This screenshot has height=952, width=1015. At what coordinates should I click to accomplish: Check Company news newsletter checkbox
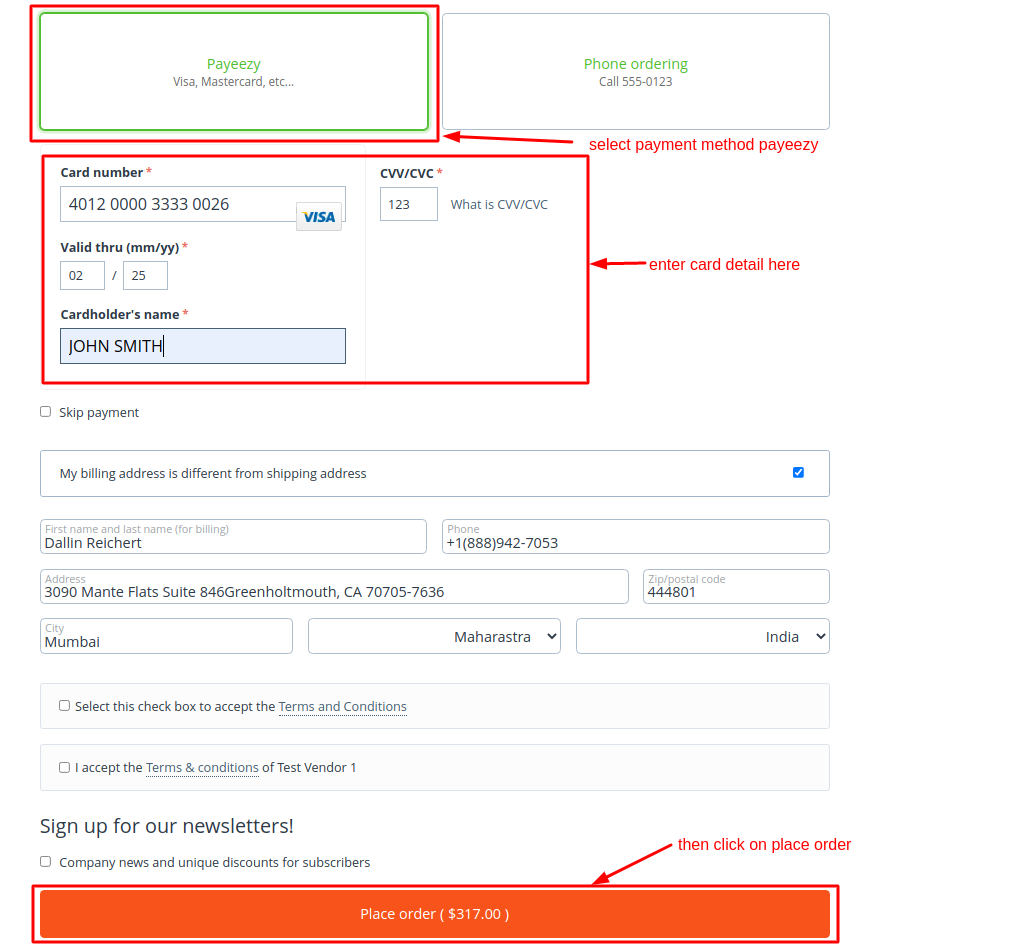pyautogui.click(x=45, y=861)
